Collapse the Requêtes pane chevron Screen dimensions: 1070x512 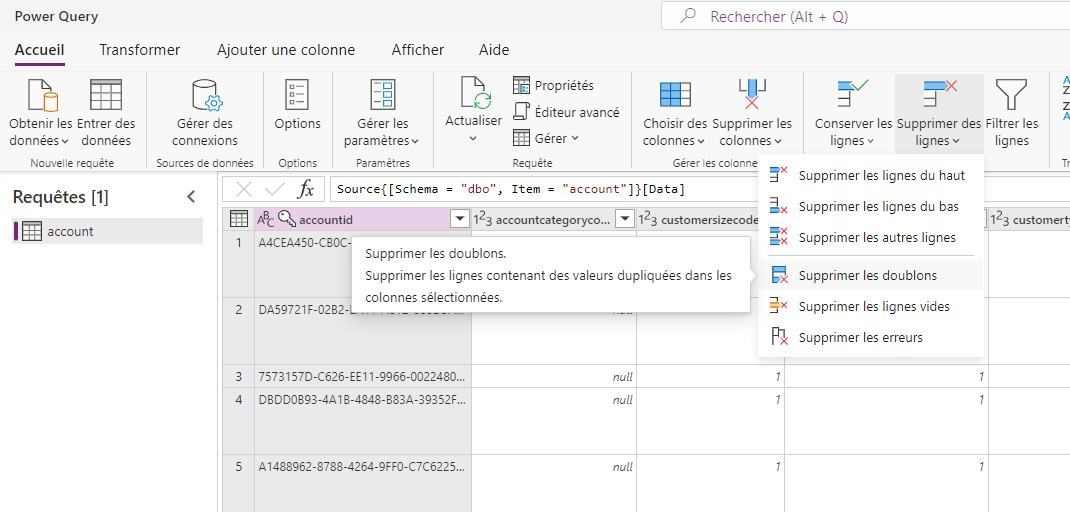coord(192,197)
